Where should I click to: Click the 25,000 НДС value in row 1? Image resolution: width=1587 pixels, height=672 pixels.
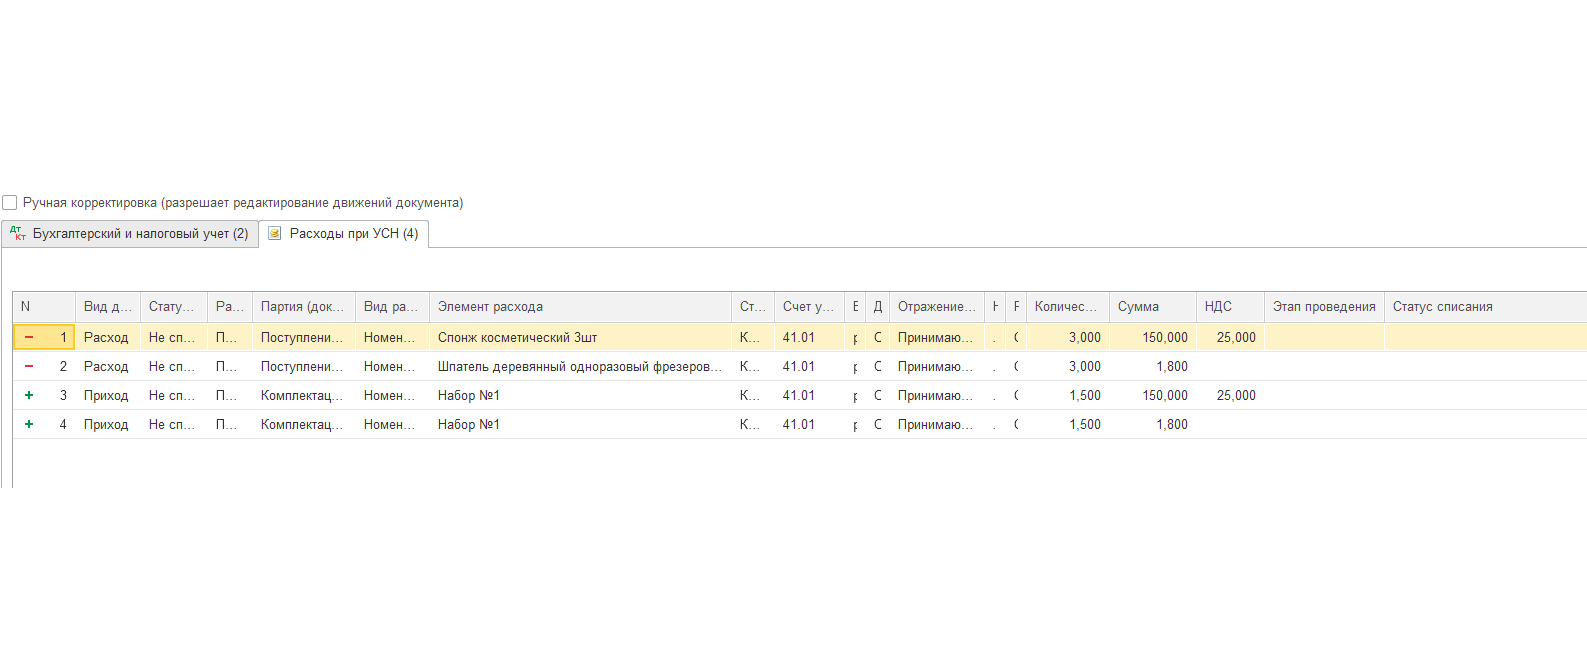(x=1235, y=338)
